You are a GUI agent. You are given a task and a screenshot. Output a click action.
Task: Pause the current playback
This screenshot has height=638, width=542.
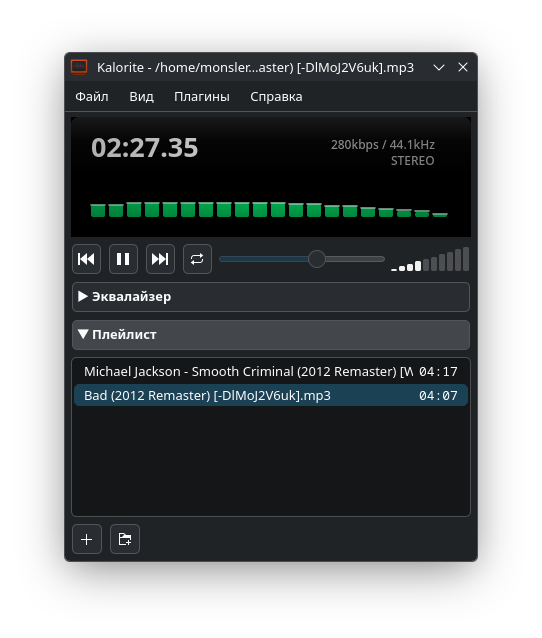[x=123, y=259]
